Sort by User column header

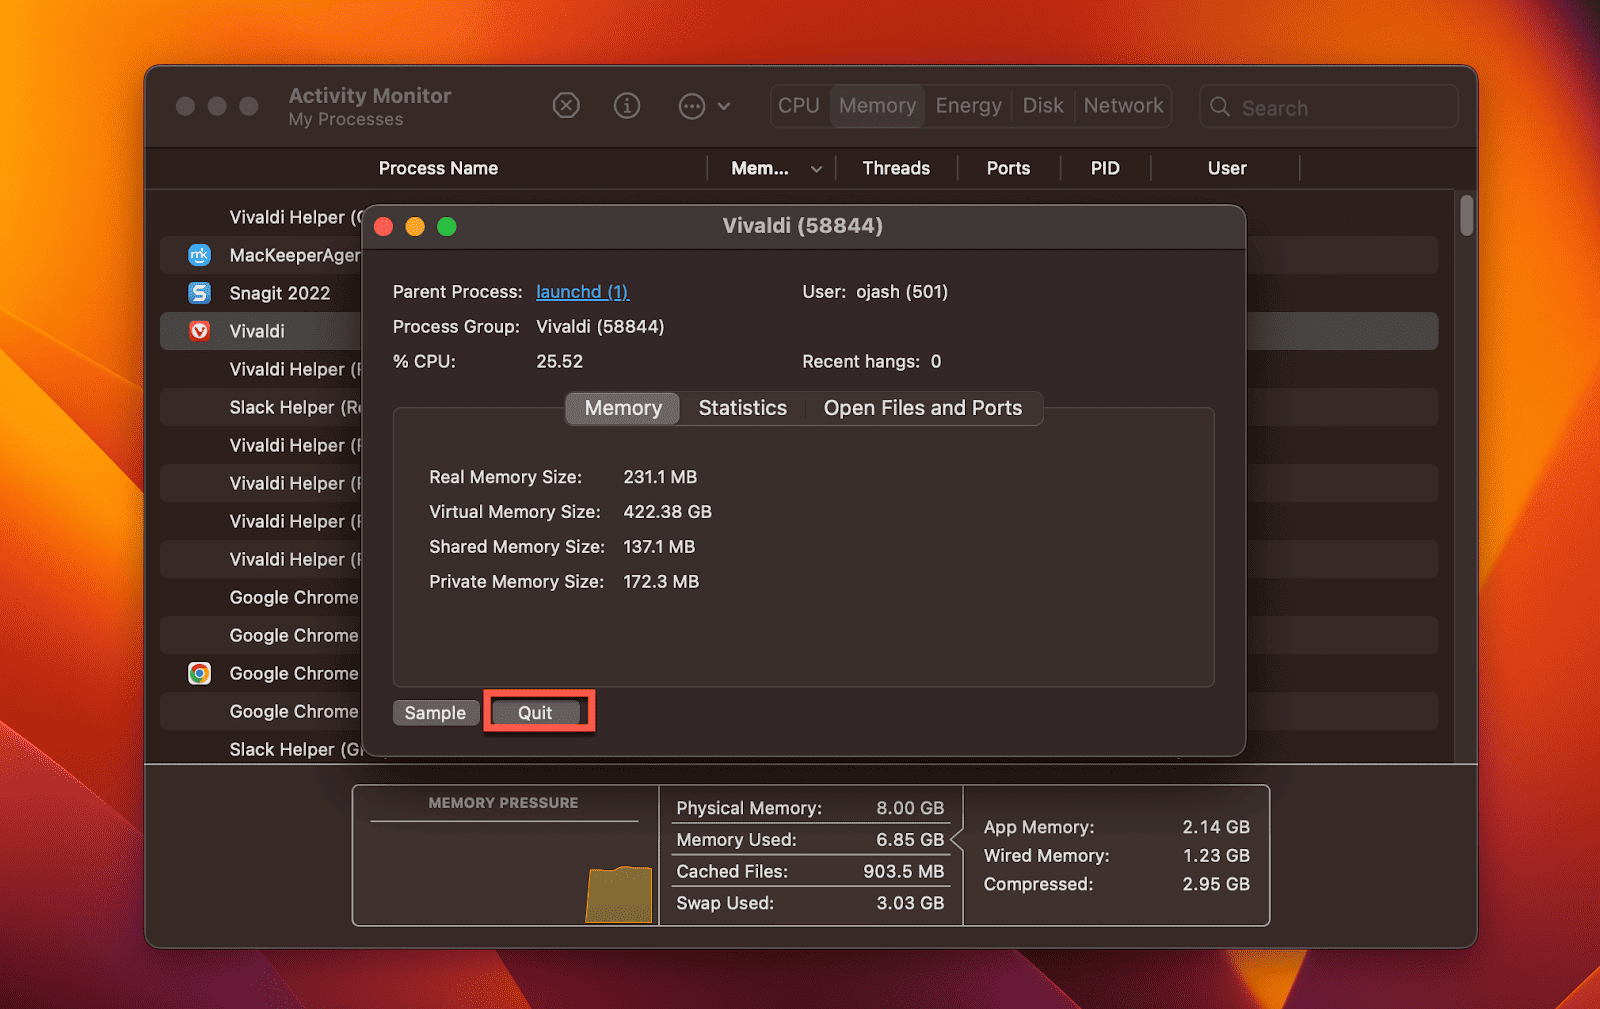coord(1227,168)
